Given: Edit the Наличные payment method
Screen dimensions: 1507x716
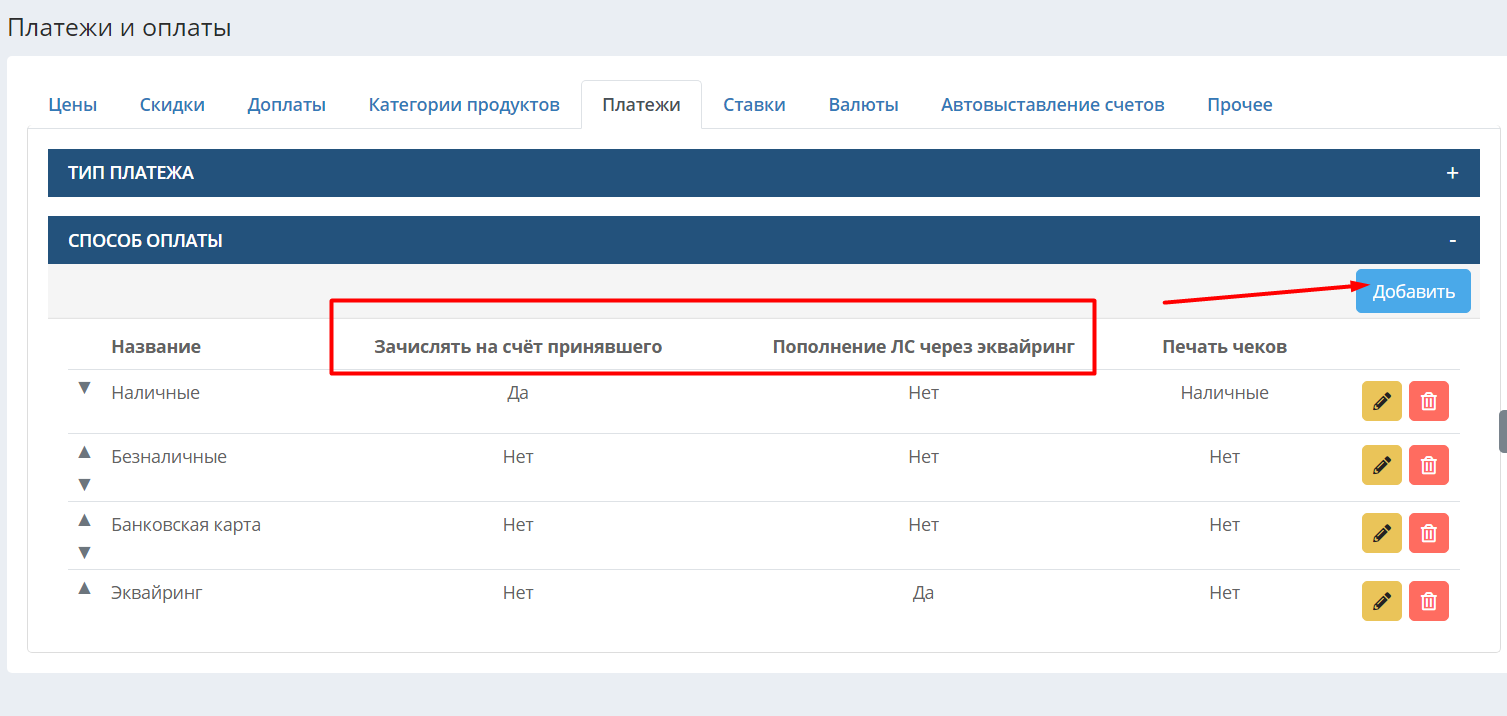Looking at the screenshot, I should tap(1382, 401).
